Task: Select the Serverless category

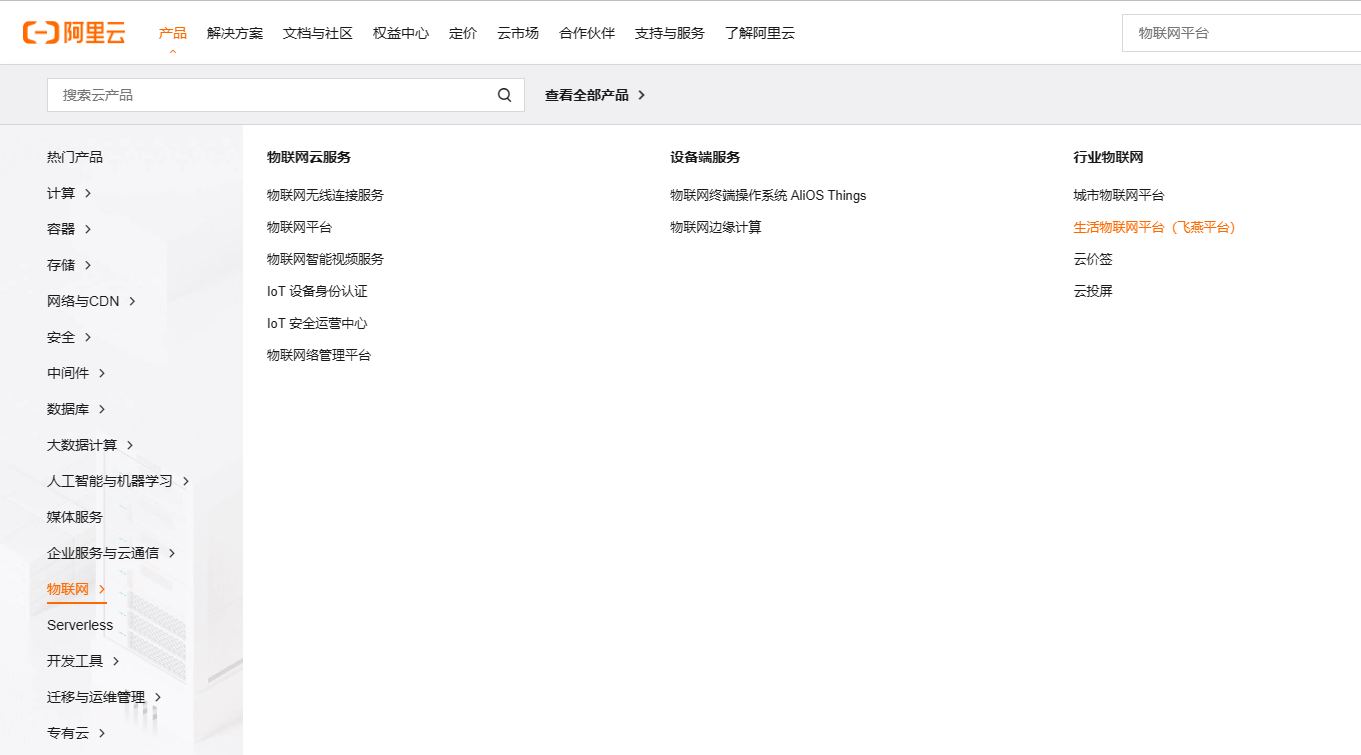Action: [80, 625]
